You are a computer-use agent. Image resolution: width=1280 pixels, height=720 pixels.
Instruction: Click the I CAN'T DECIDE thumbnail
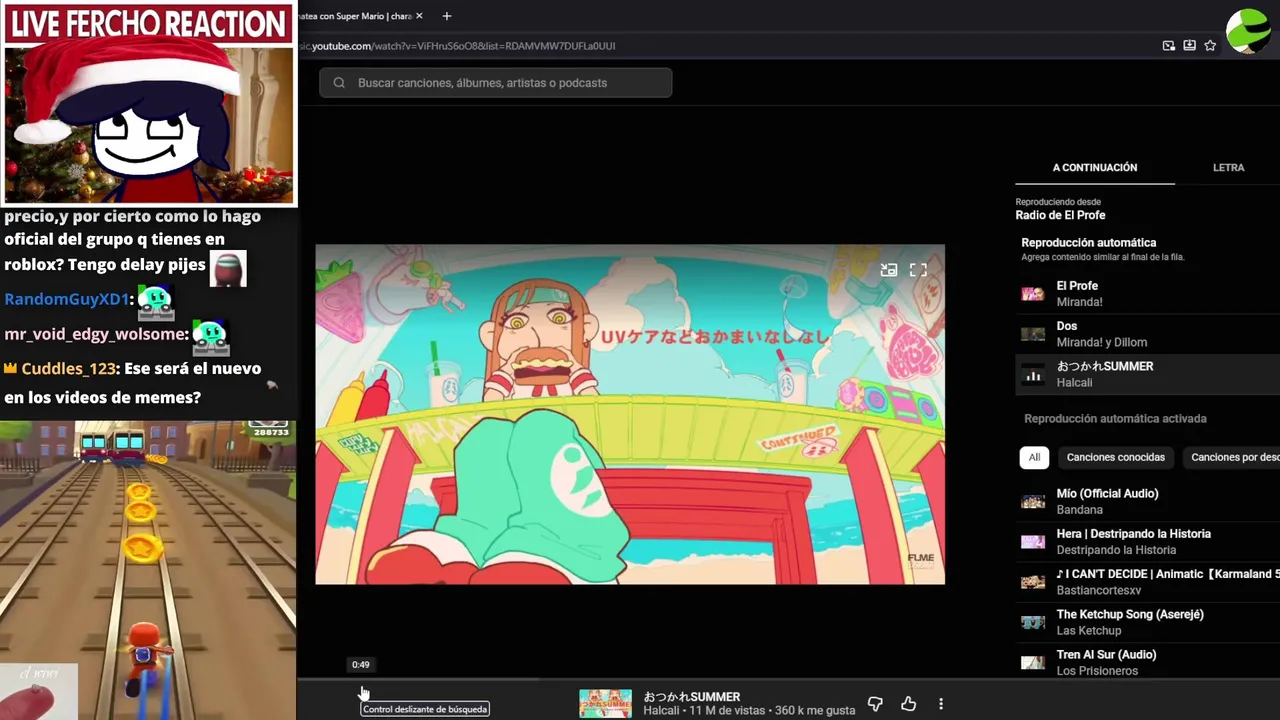pos(1033,582)
